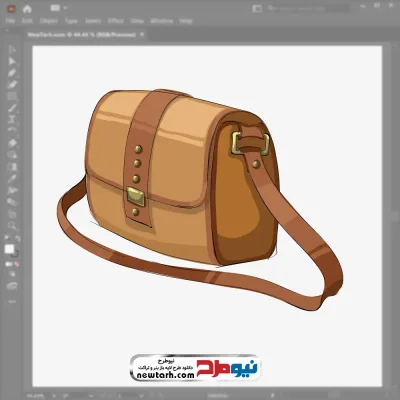
Task: Expand the zoom level dropdown in status bar
Action: click(53, 395)
